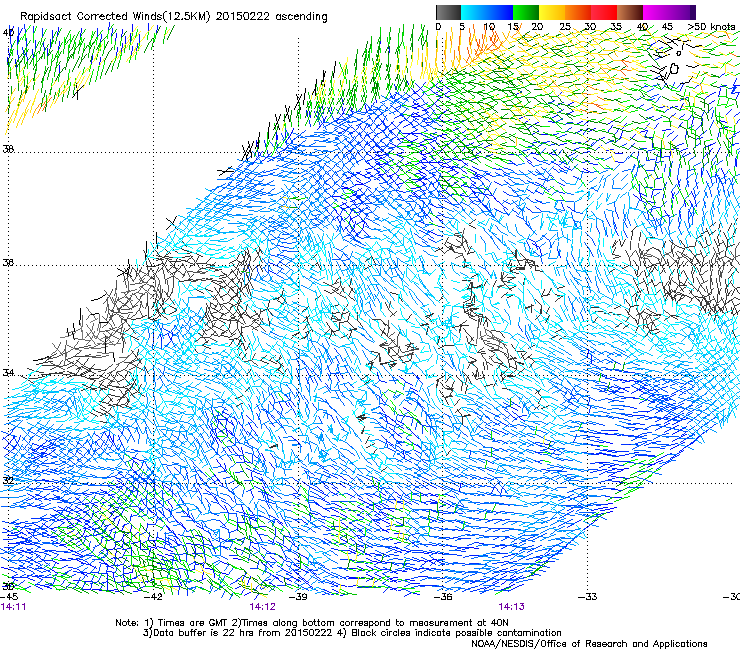Click the green 15-20 knots legend color segment
The image size is (740, 650).
[x=526, y=12]
